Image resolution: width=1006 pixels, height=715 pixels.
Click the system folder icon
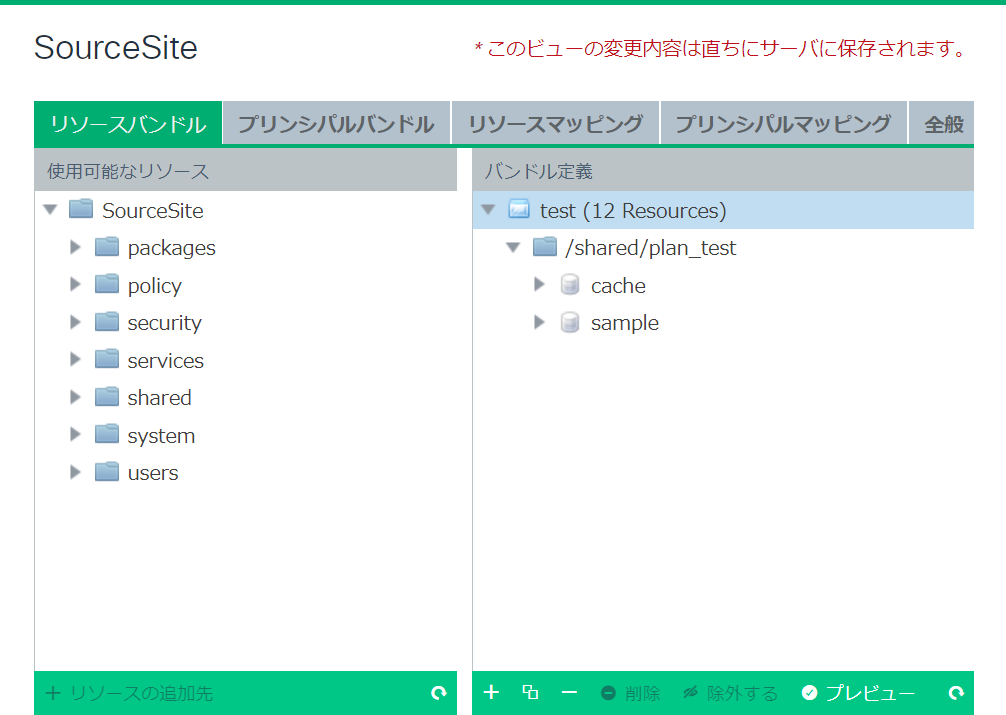point(107,434)
